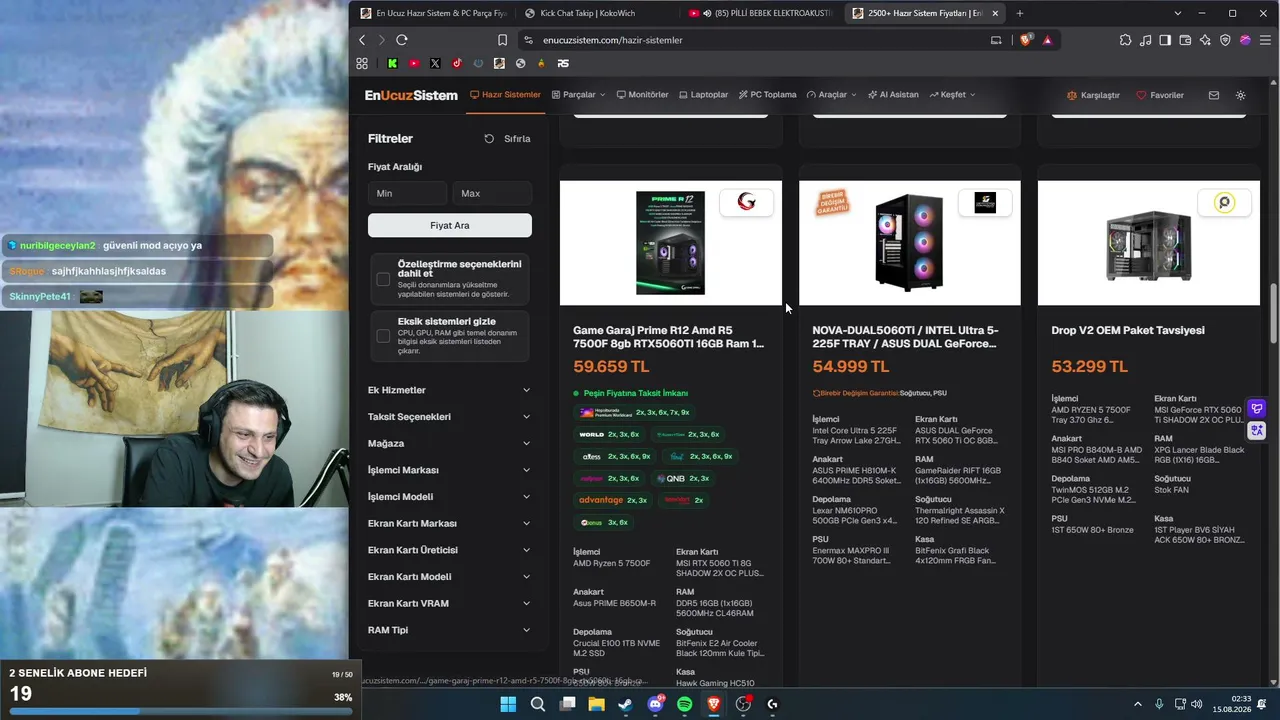Enable 'Eksik sistemleri gizle' checkbox
This screenshot has height=720, width=1280.
tap(383, 336)
